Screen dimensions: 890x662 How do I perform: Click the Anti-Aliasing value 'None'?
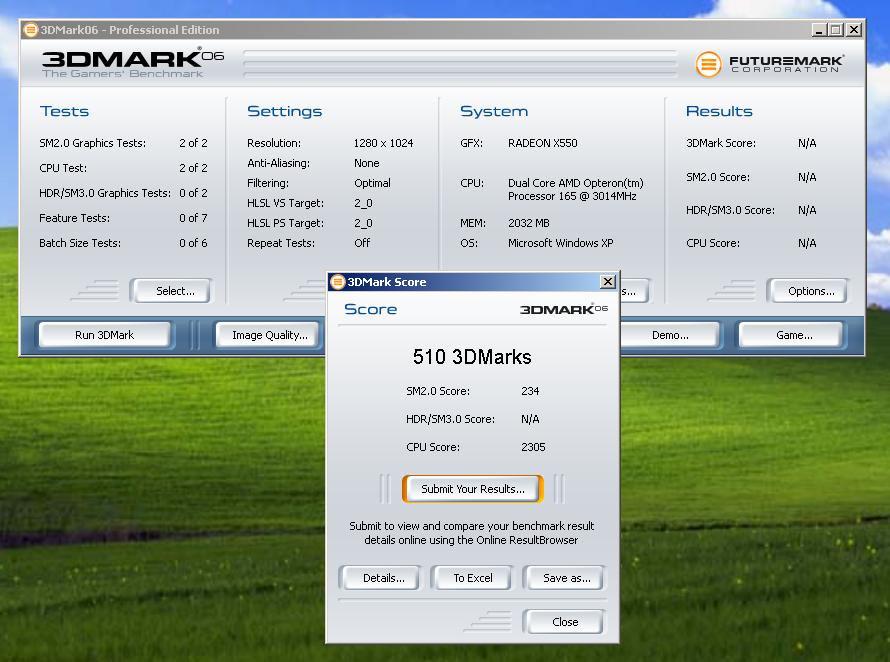367,163
